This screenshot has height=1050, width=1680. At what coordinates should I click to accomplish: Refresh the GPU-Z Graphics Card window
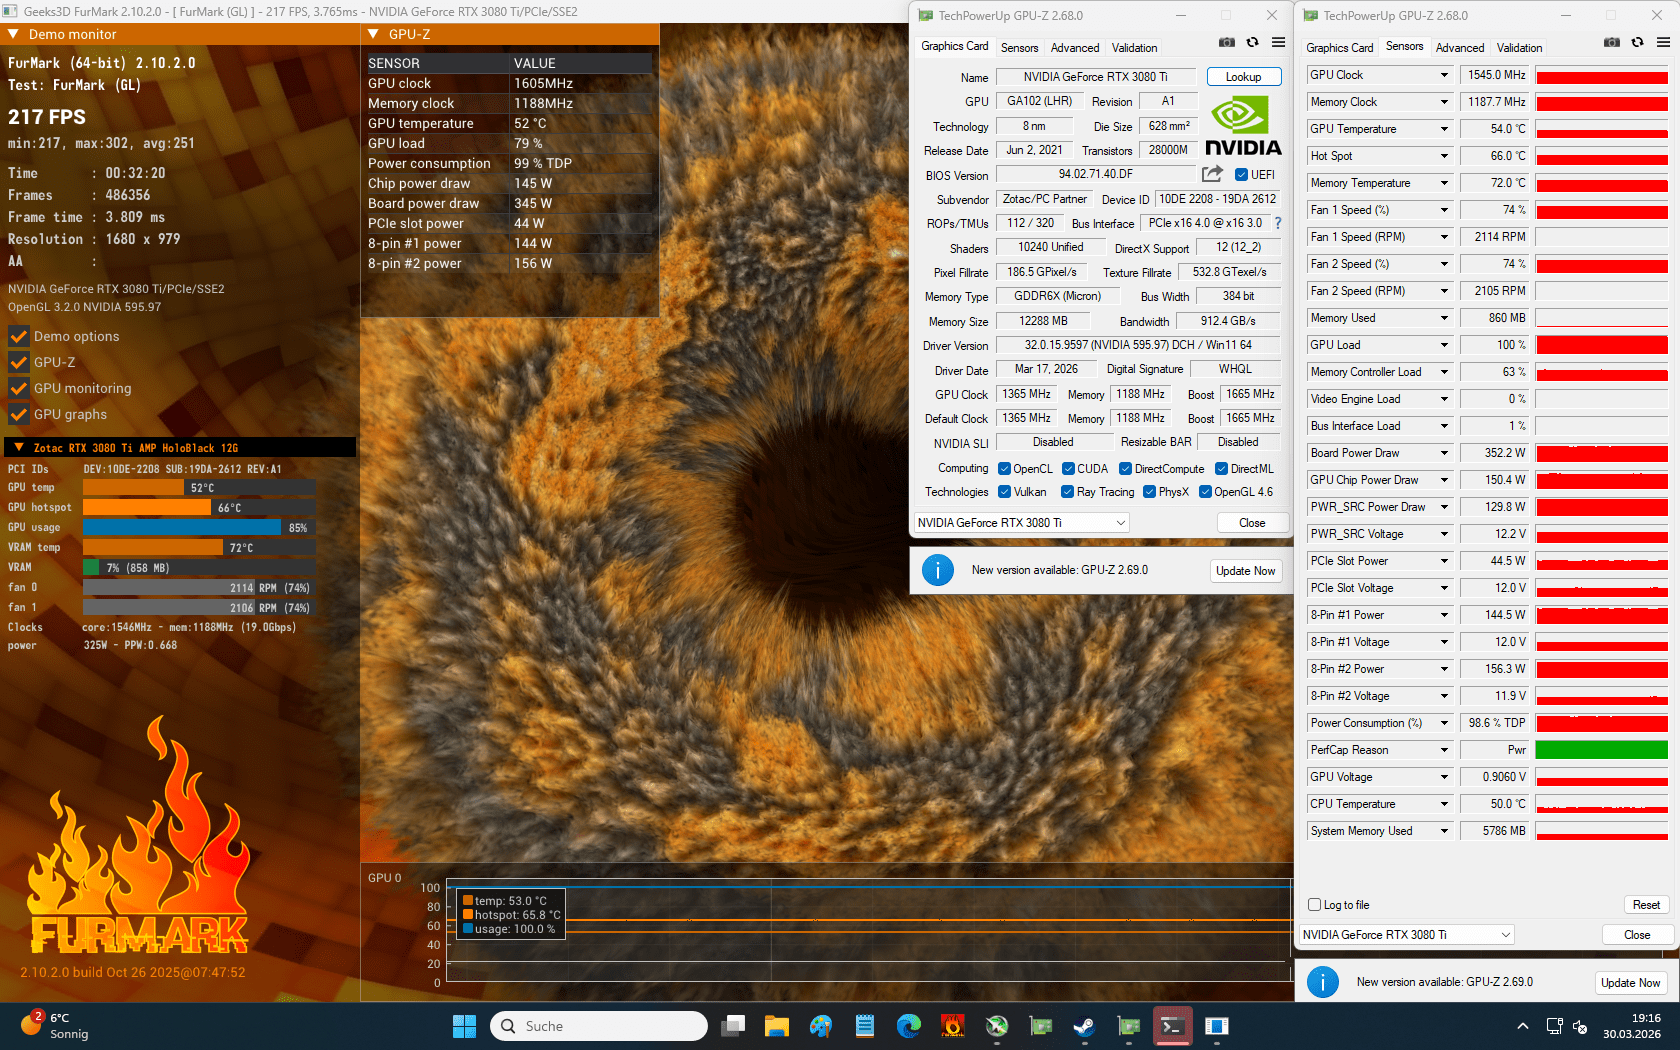tap(1252, 43)
